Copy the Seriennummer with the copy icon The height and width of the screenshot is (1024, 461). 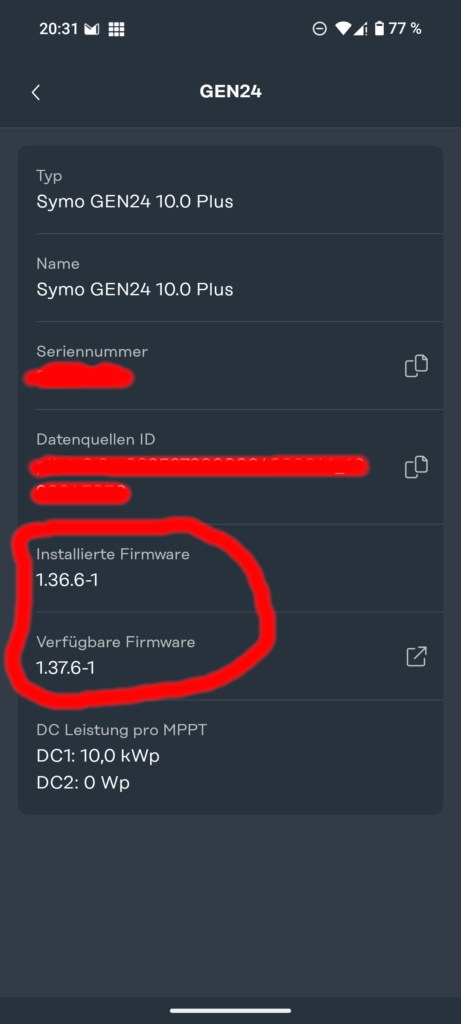tap(416, 366)
